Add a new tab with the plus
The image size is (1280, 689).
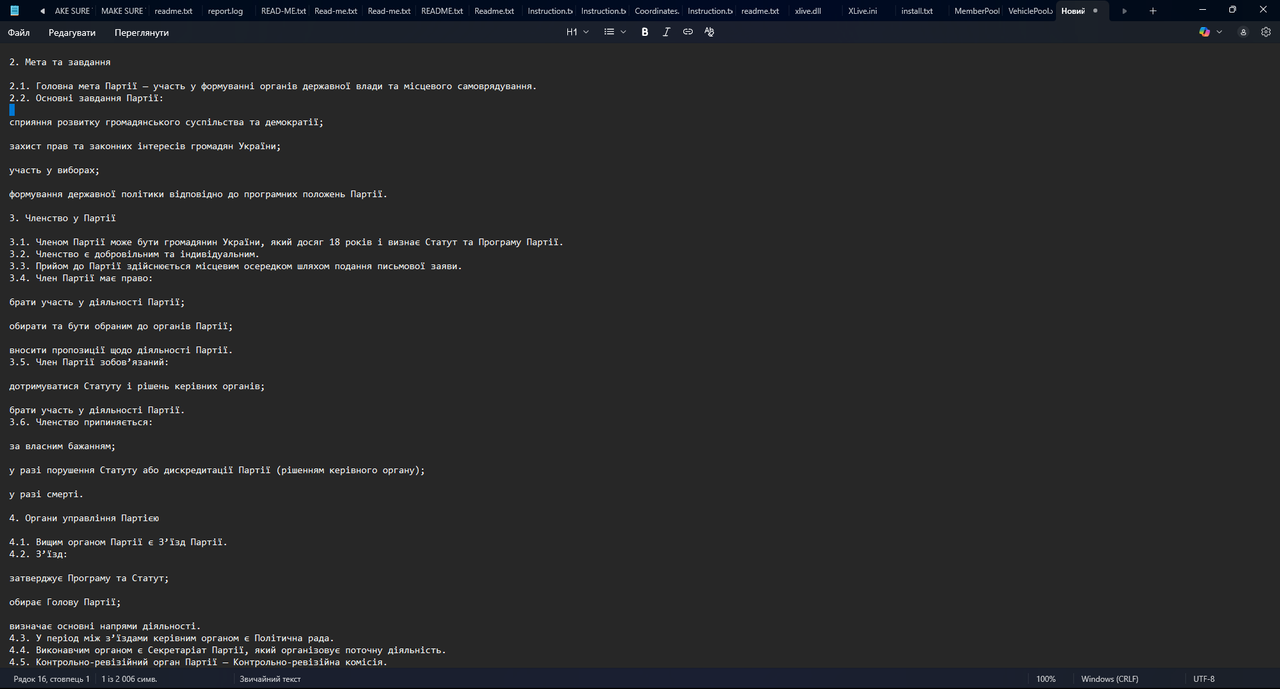1153,11
